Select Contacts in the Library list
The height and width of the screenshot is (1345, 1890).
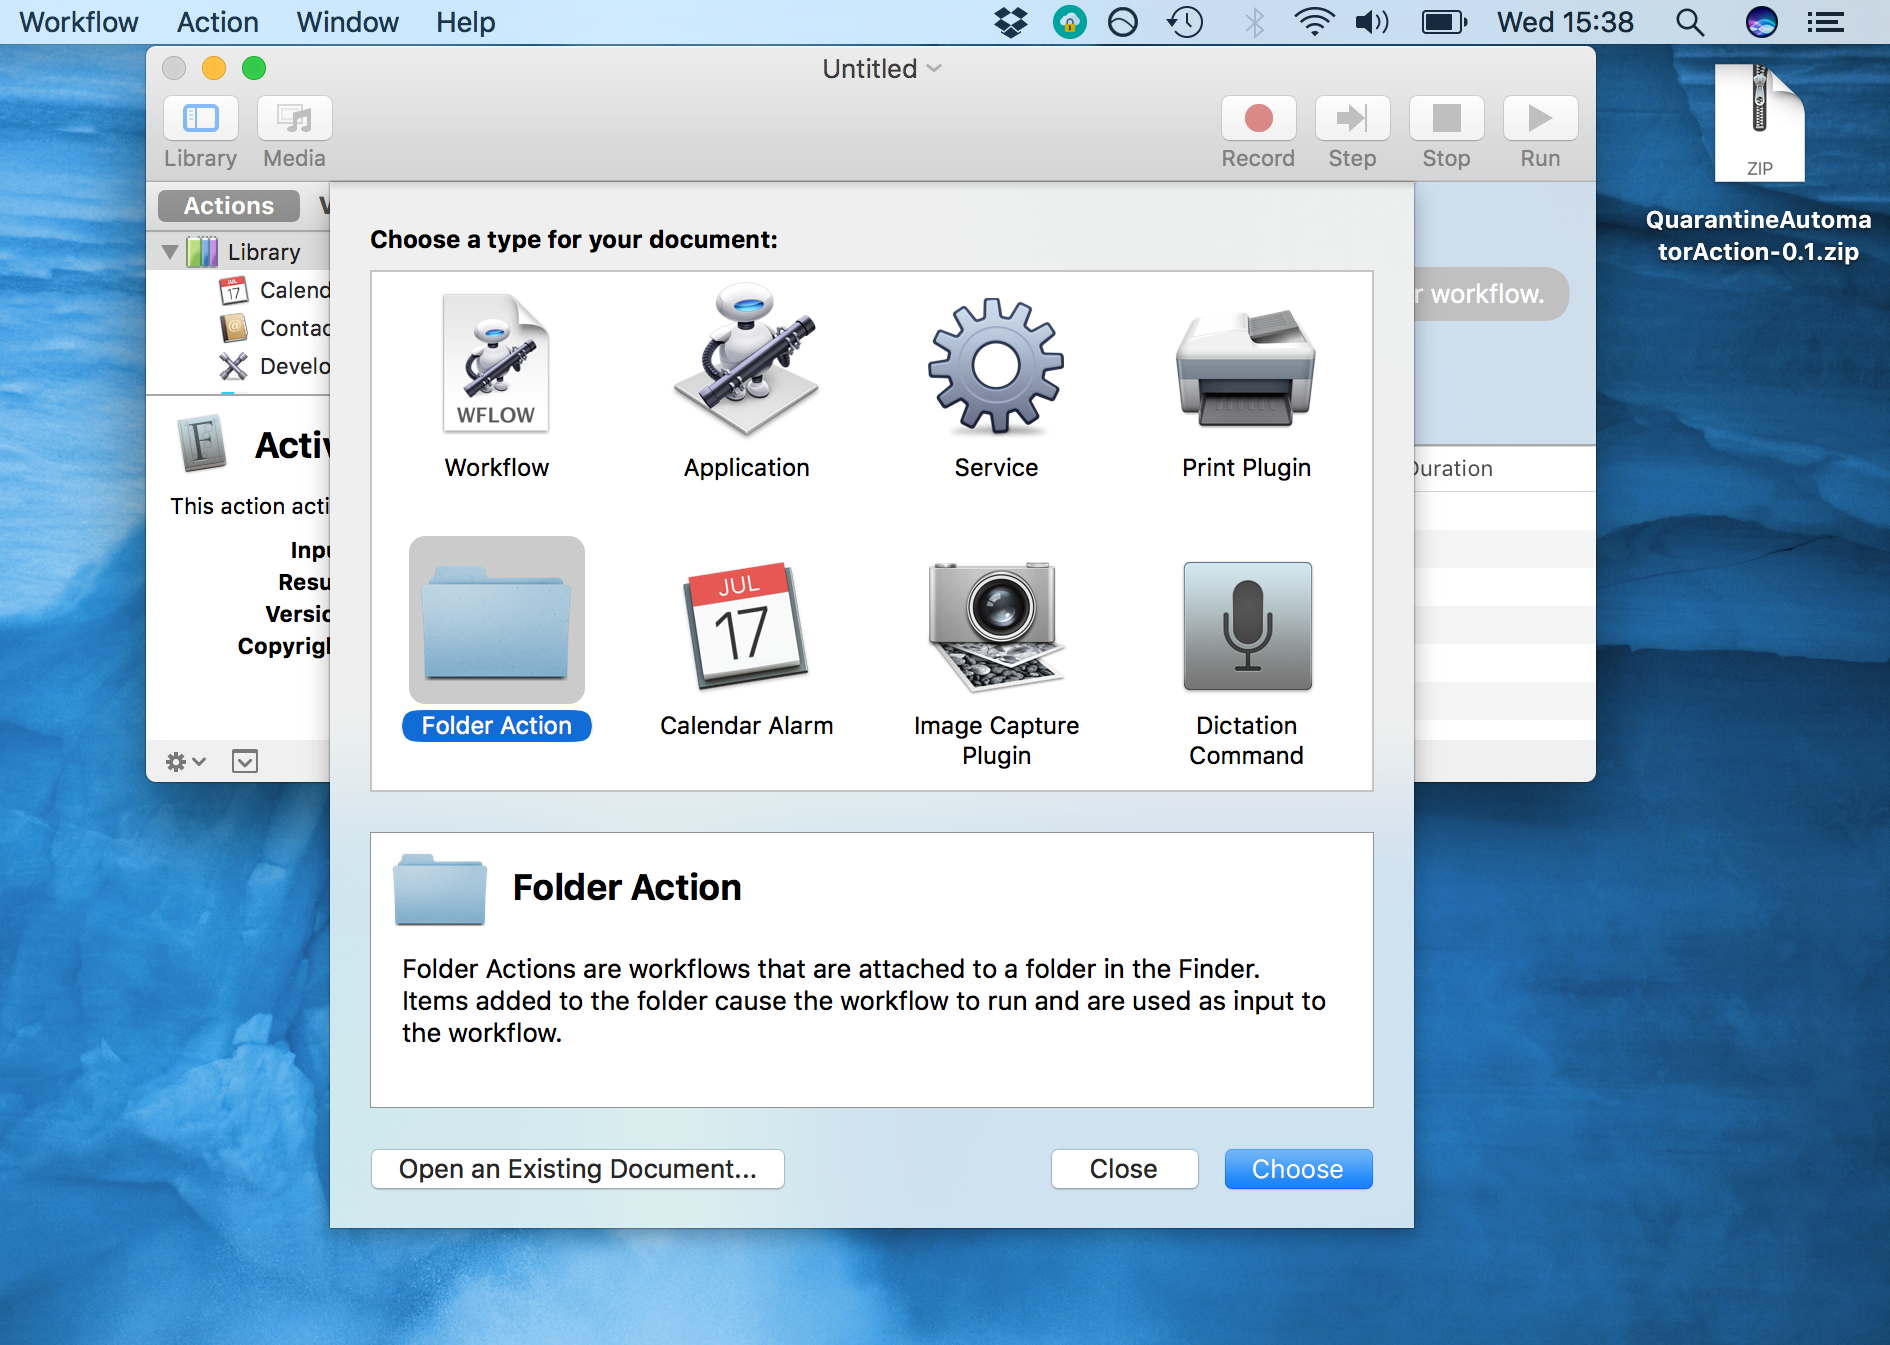274,328
